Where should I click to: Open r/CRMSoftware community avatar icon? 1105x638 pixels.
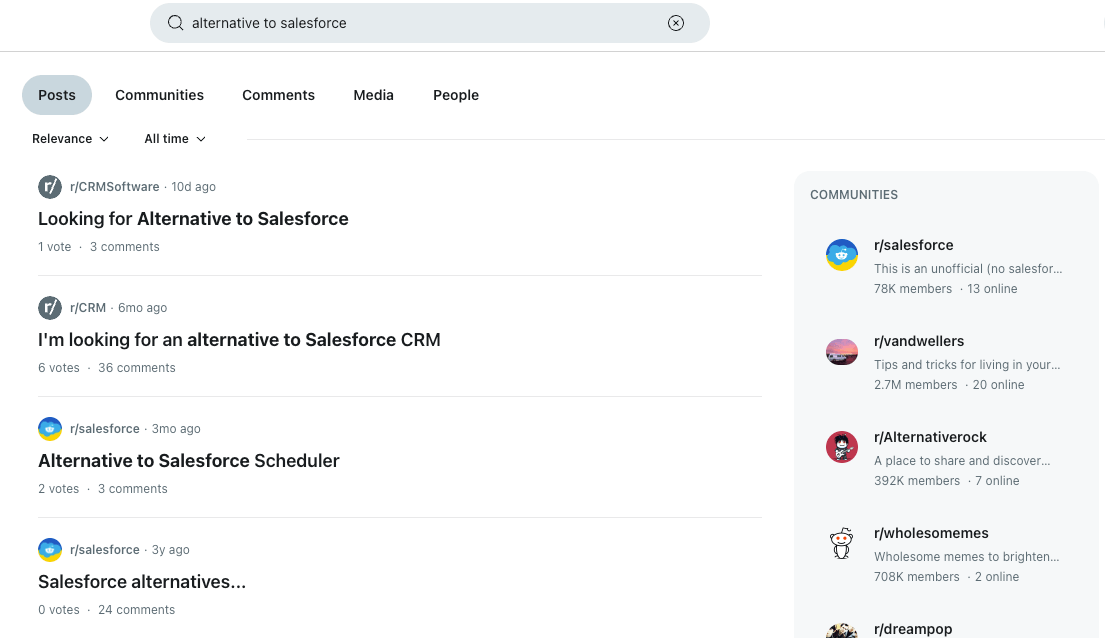pos(50,187)
